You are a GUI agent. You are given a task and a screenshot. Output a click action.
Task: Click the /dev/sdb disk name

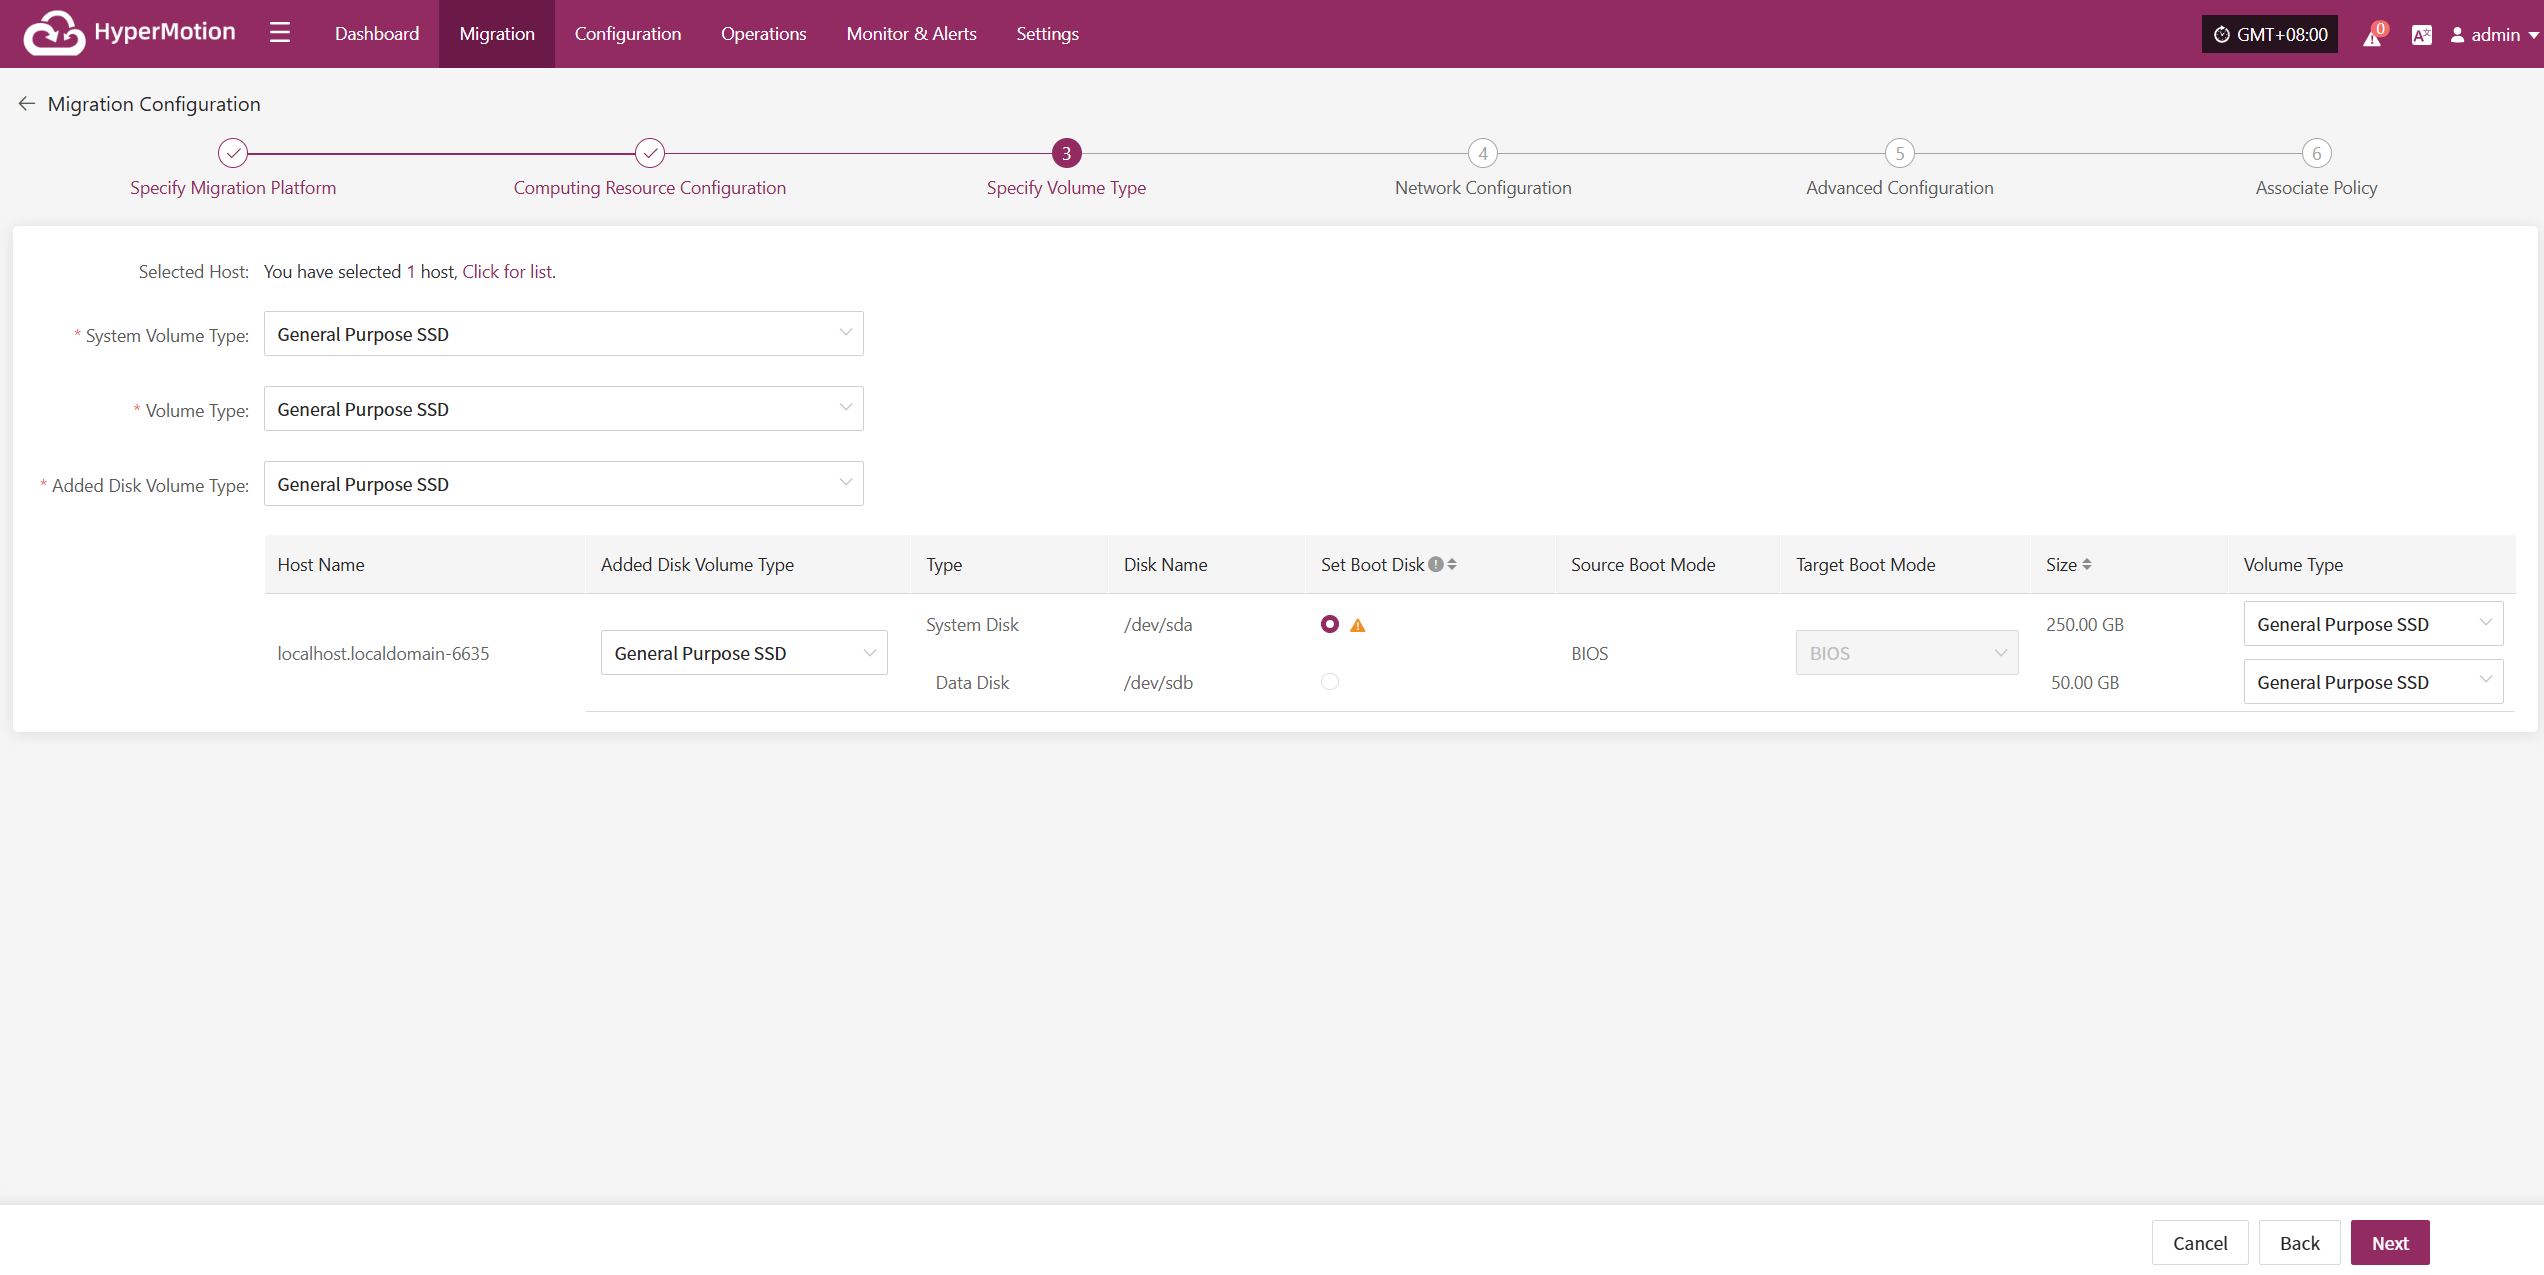pos(1158,683)
